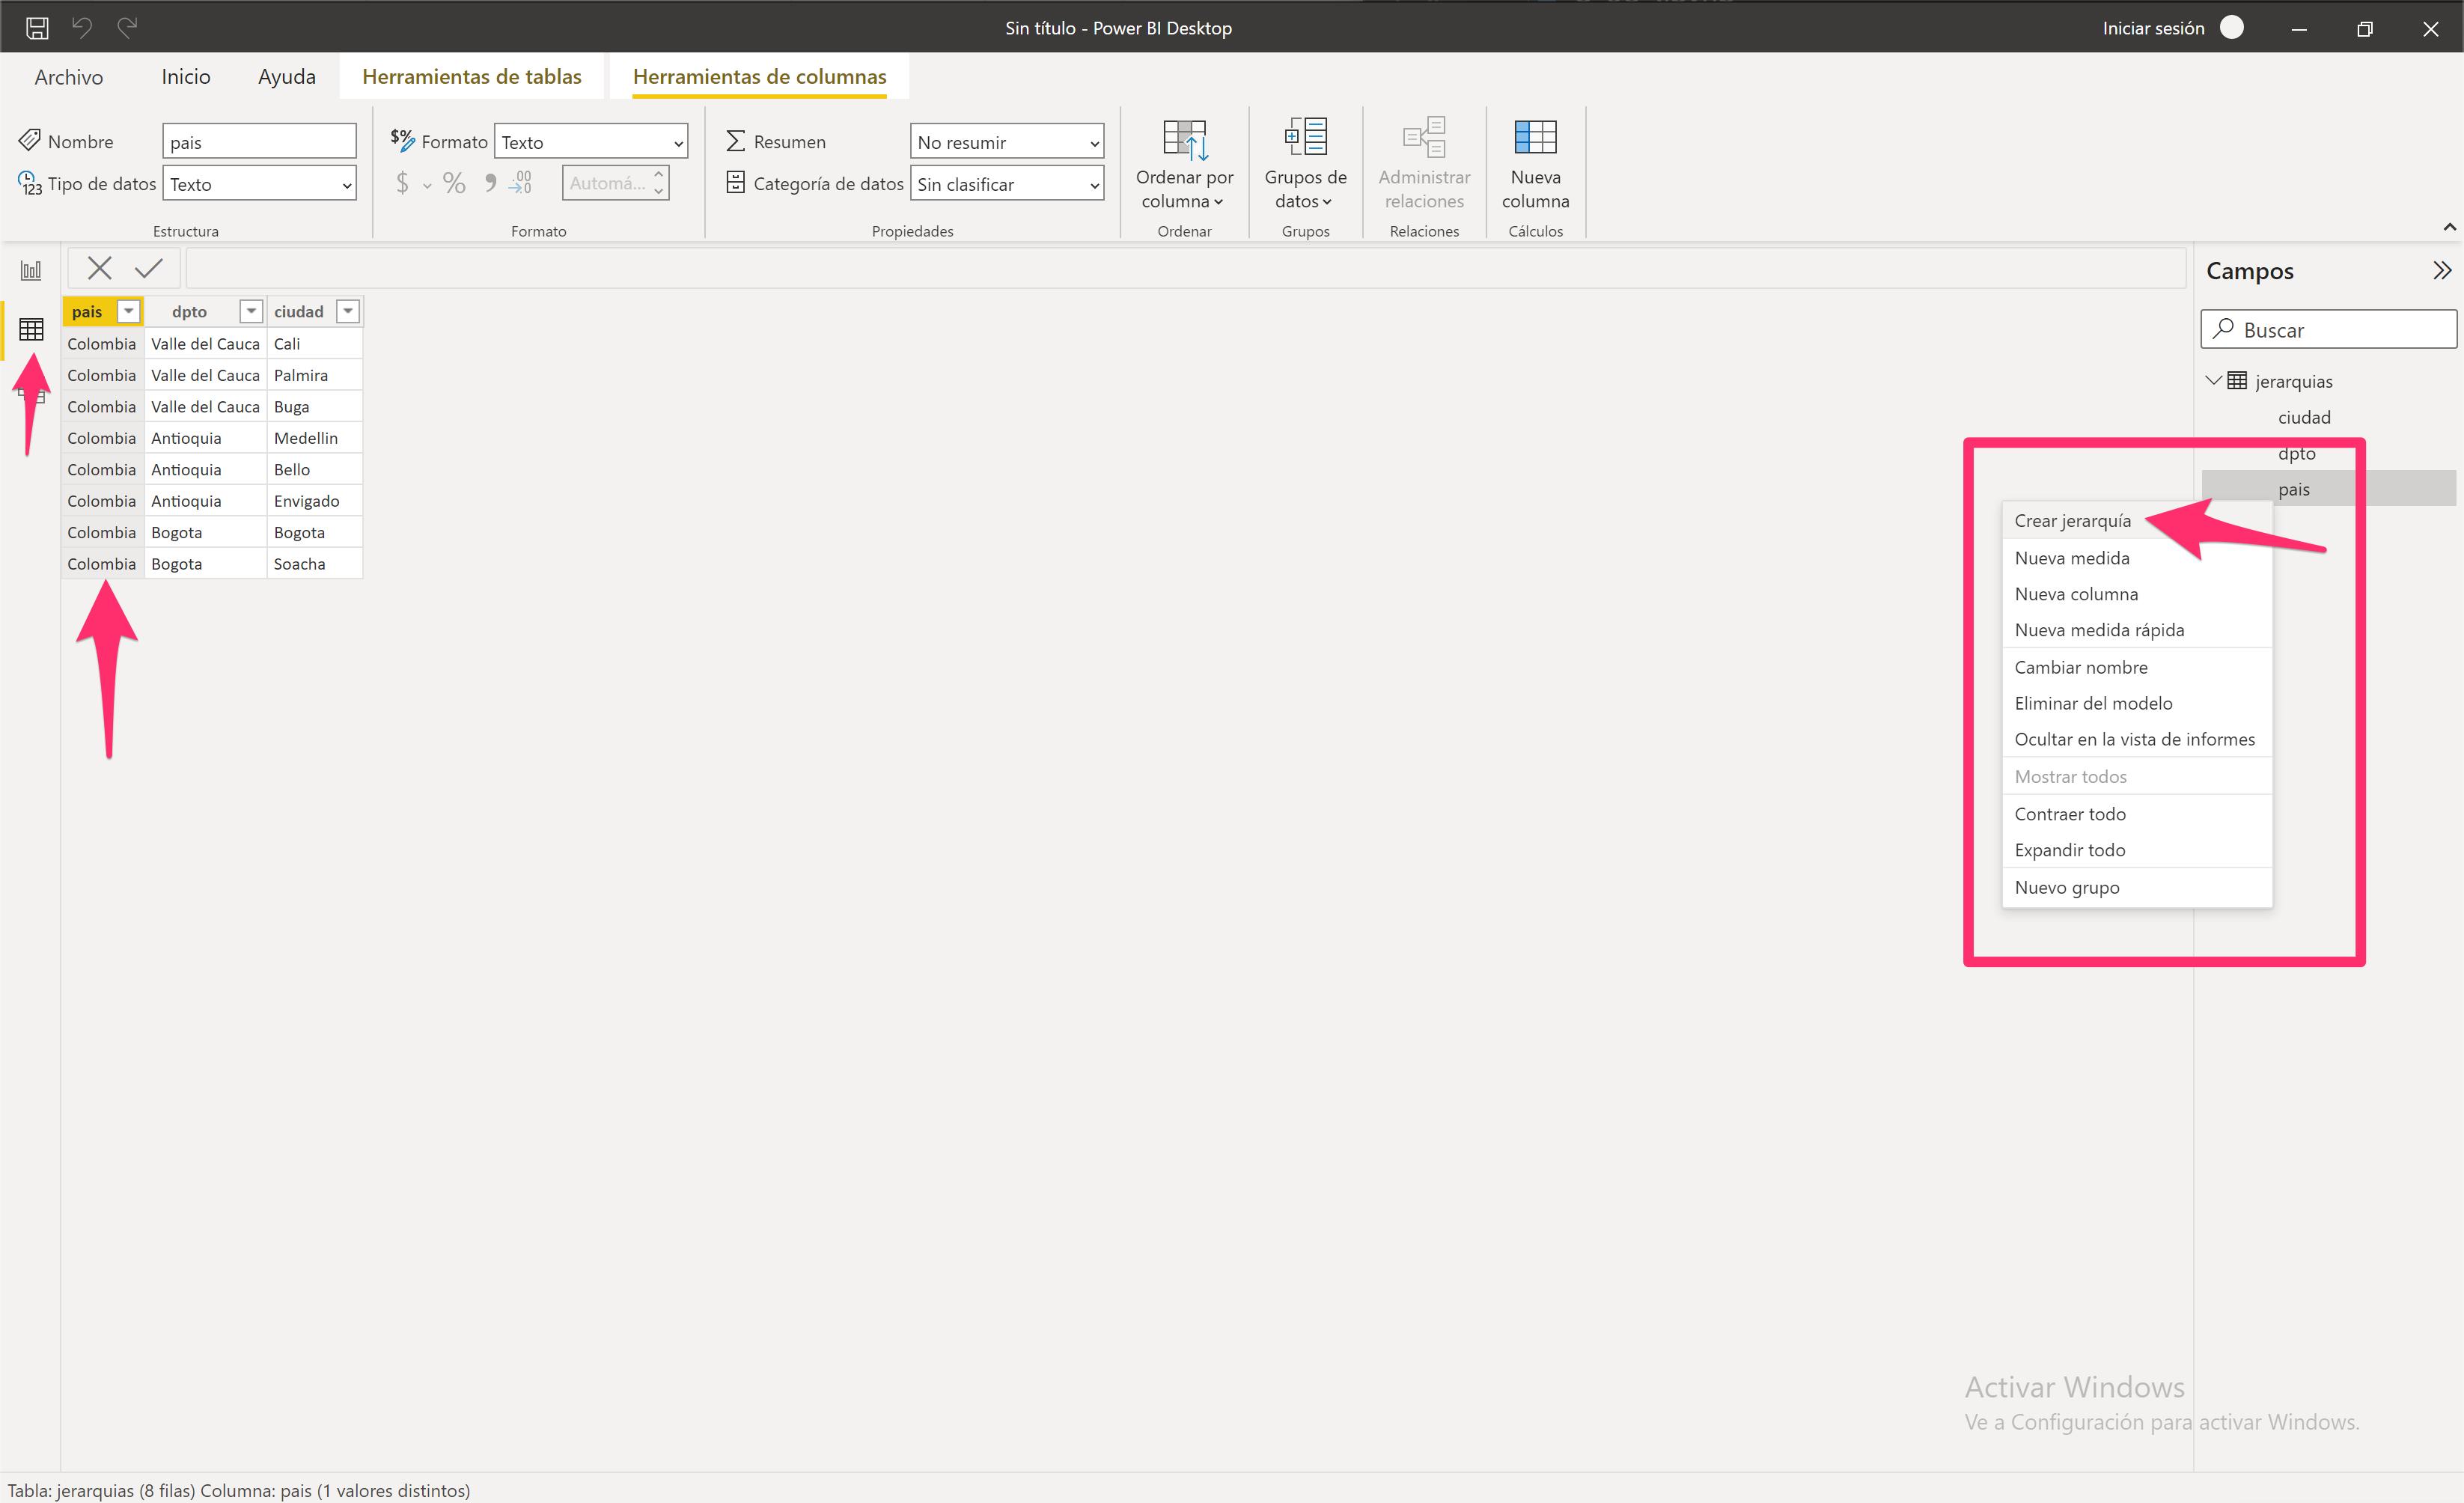Switch to the Ayuda ribbon tab
Screen dimensions: 2464x1503
pyautogui.click(x=287, y=76)
